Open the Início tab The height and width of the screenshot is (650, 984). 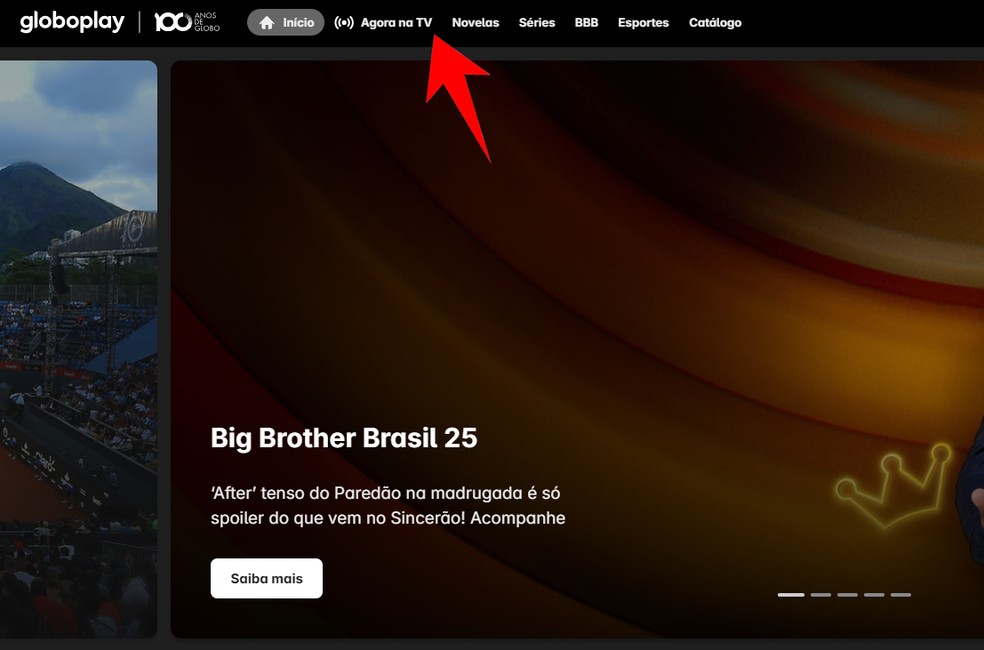point(286,23)
